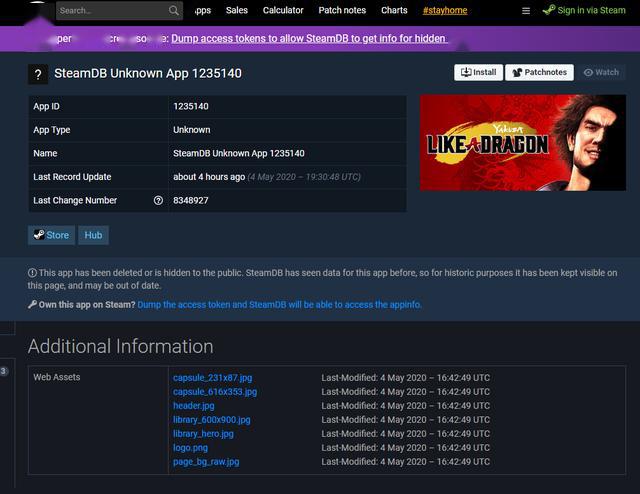Click the App Type value Unknown
The width and height of the screenshot is (640, 494).
pos(191,130)
